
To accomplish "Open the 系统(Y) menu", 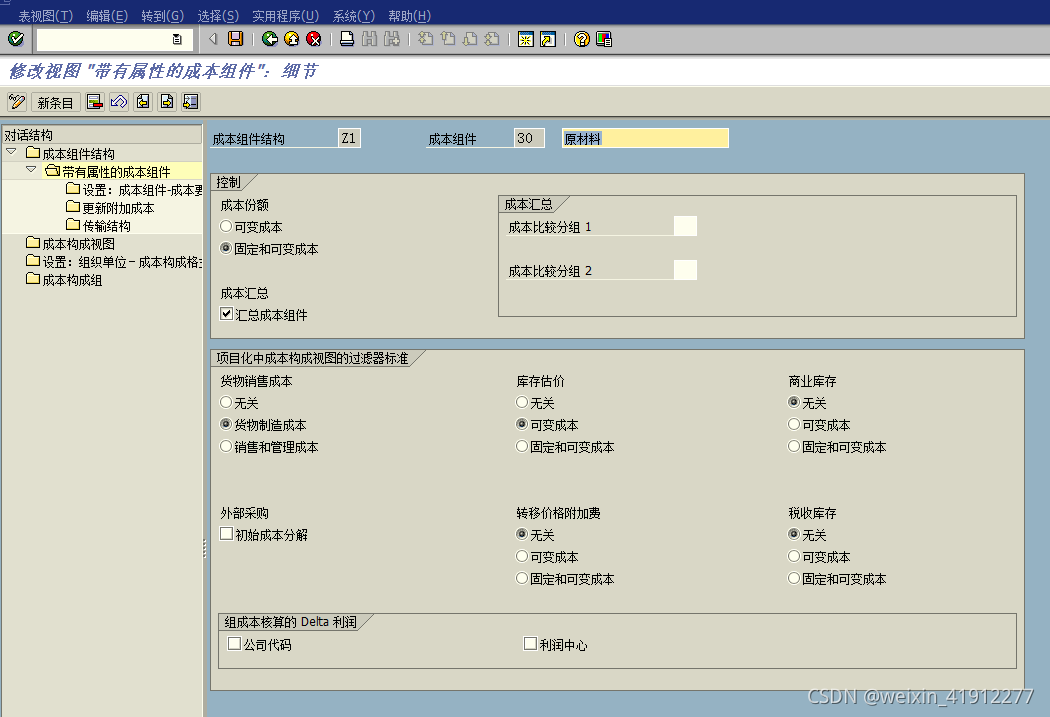I will tap(354, 15).
